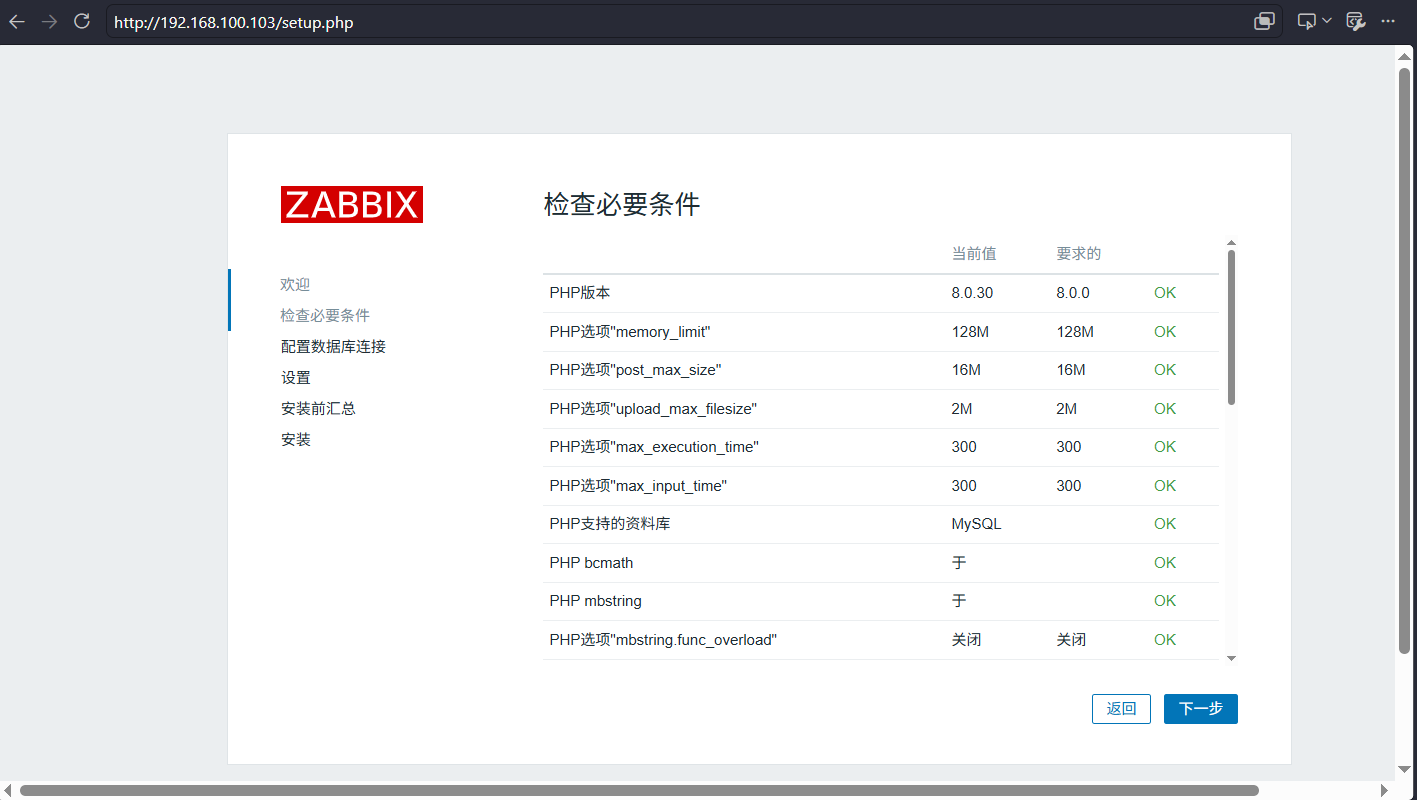Click the PHP选项"max_input_time" row label
Image resolution: width=1417 pixels, height=800 pixels.
tap(638, 486)
